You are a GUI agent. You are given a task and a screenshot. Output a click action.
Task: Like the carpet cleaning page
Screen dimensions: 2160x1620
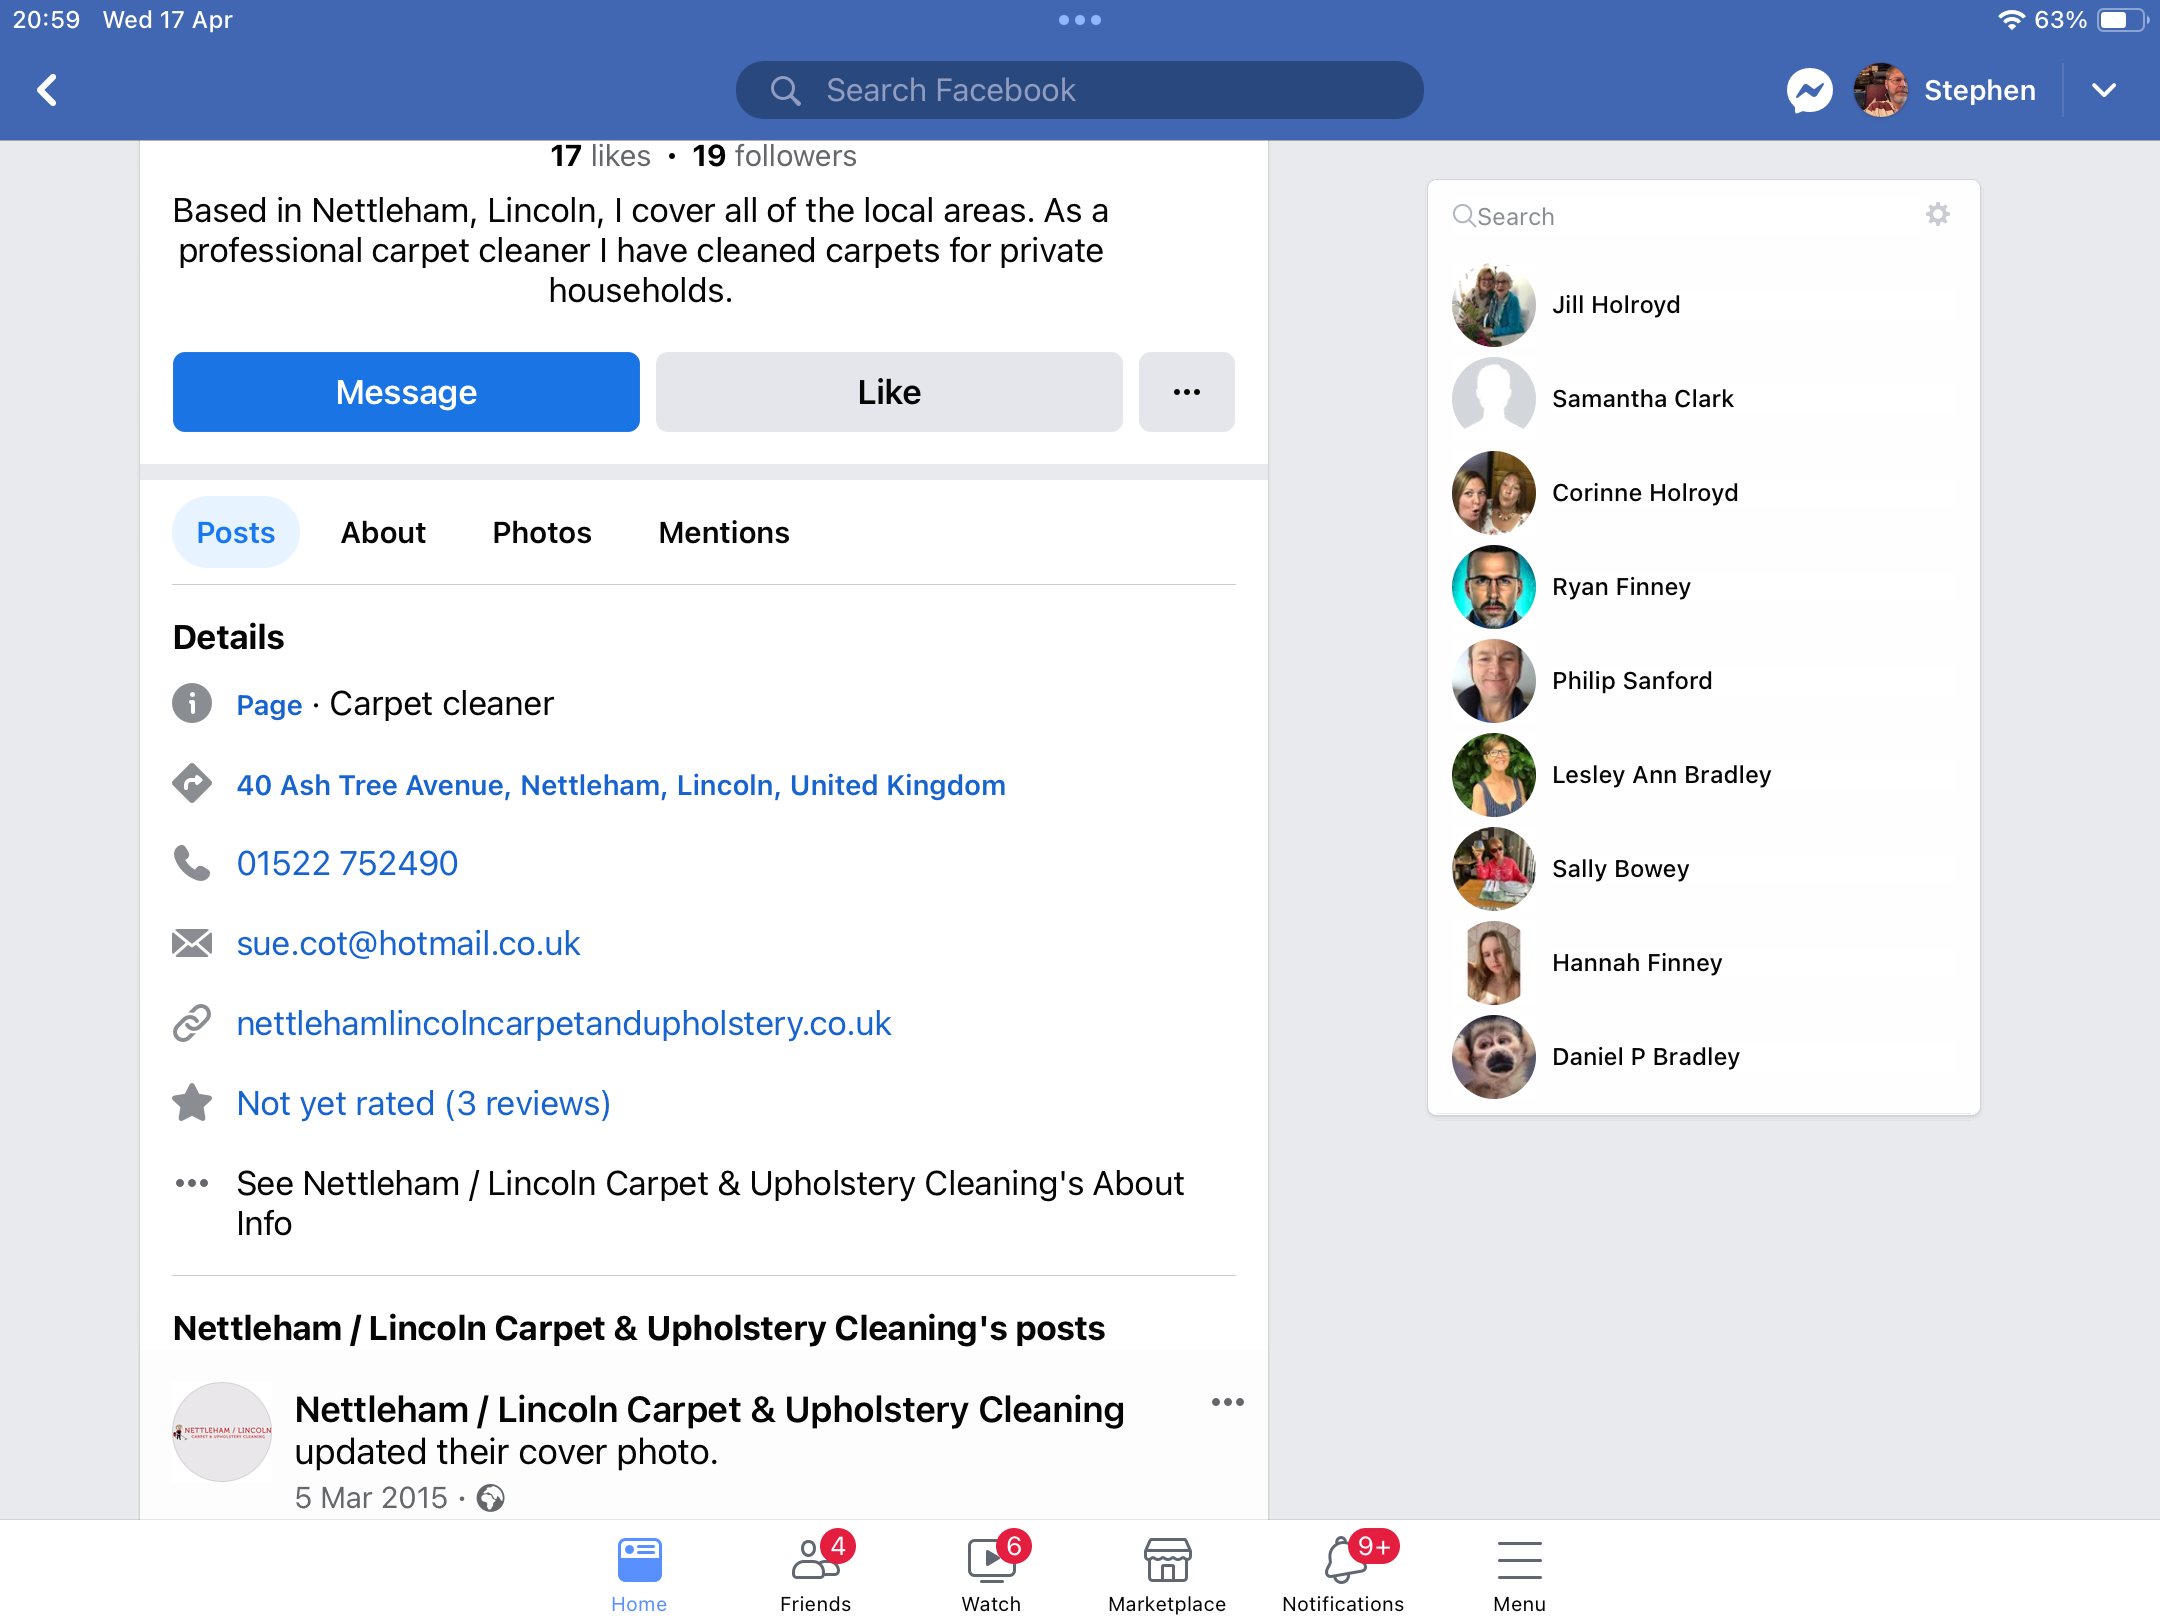889,392
